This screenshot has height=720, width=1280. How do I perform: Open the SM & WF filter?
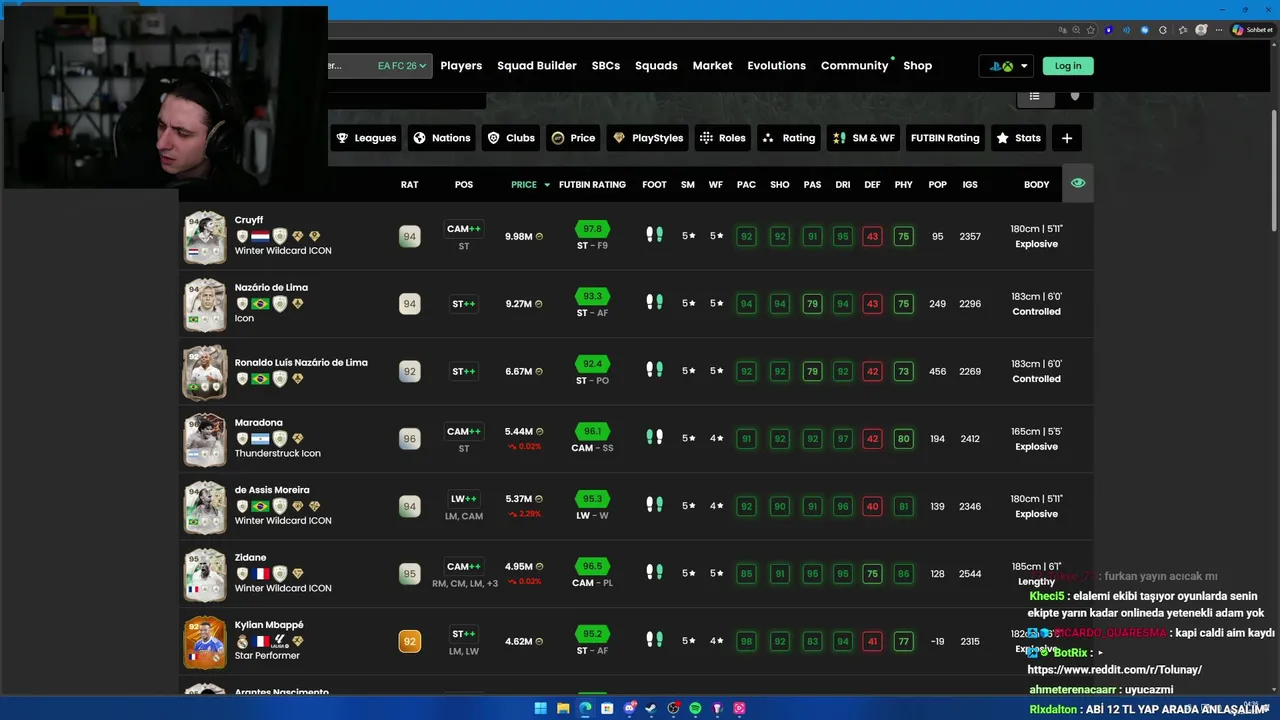click(864, 138)
